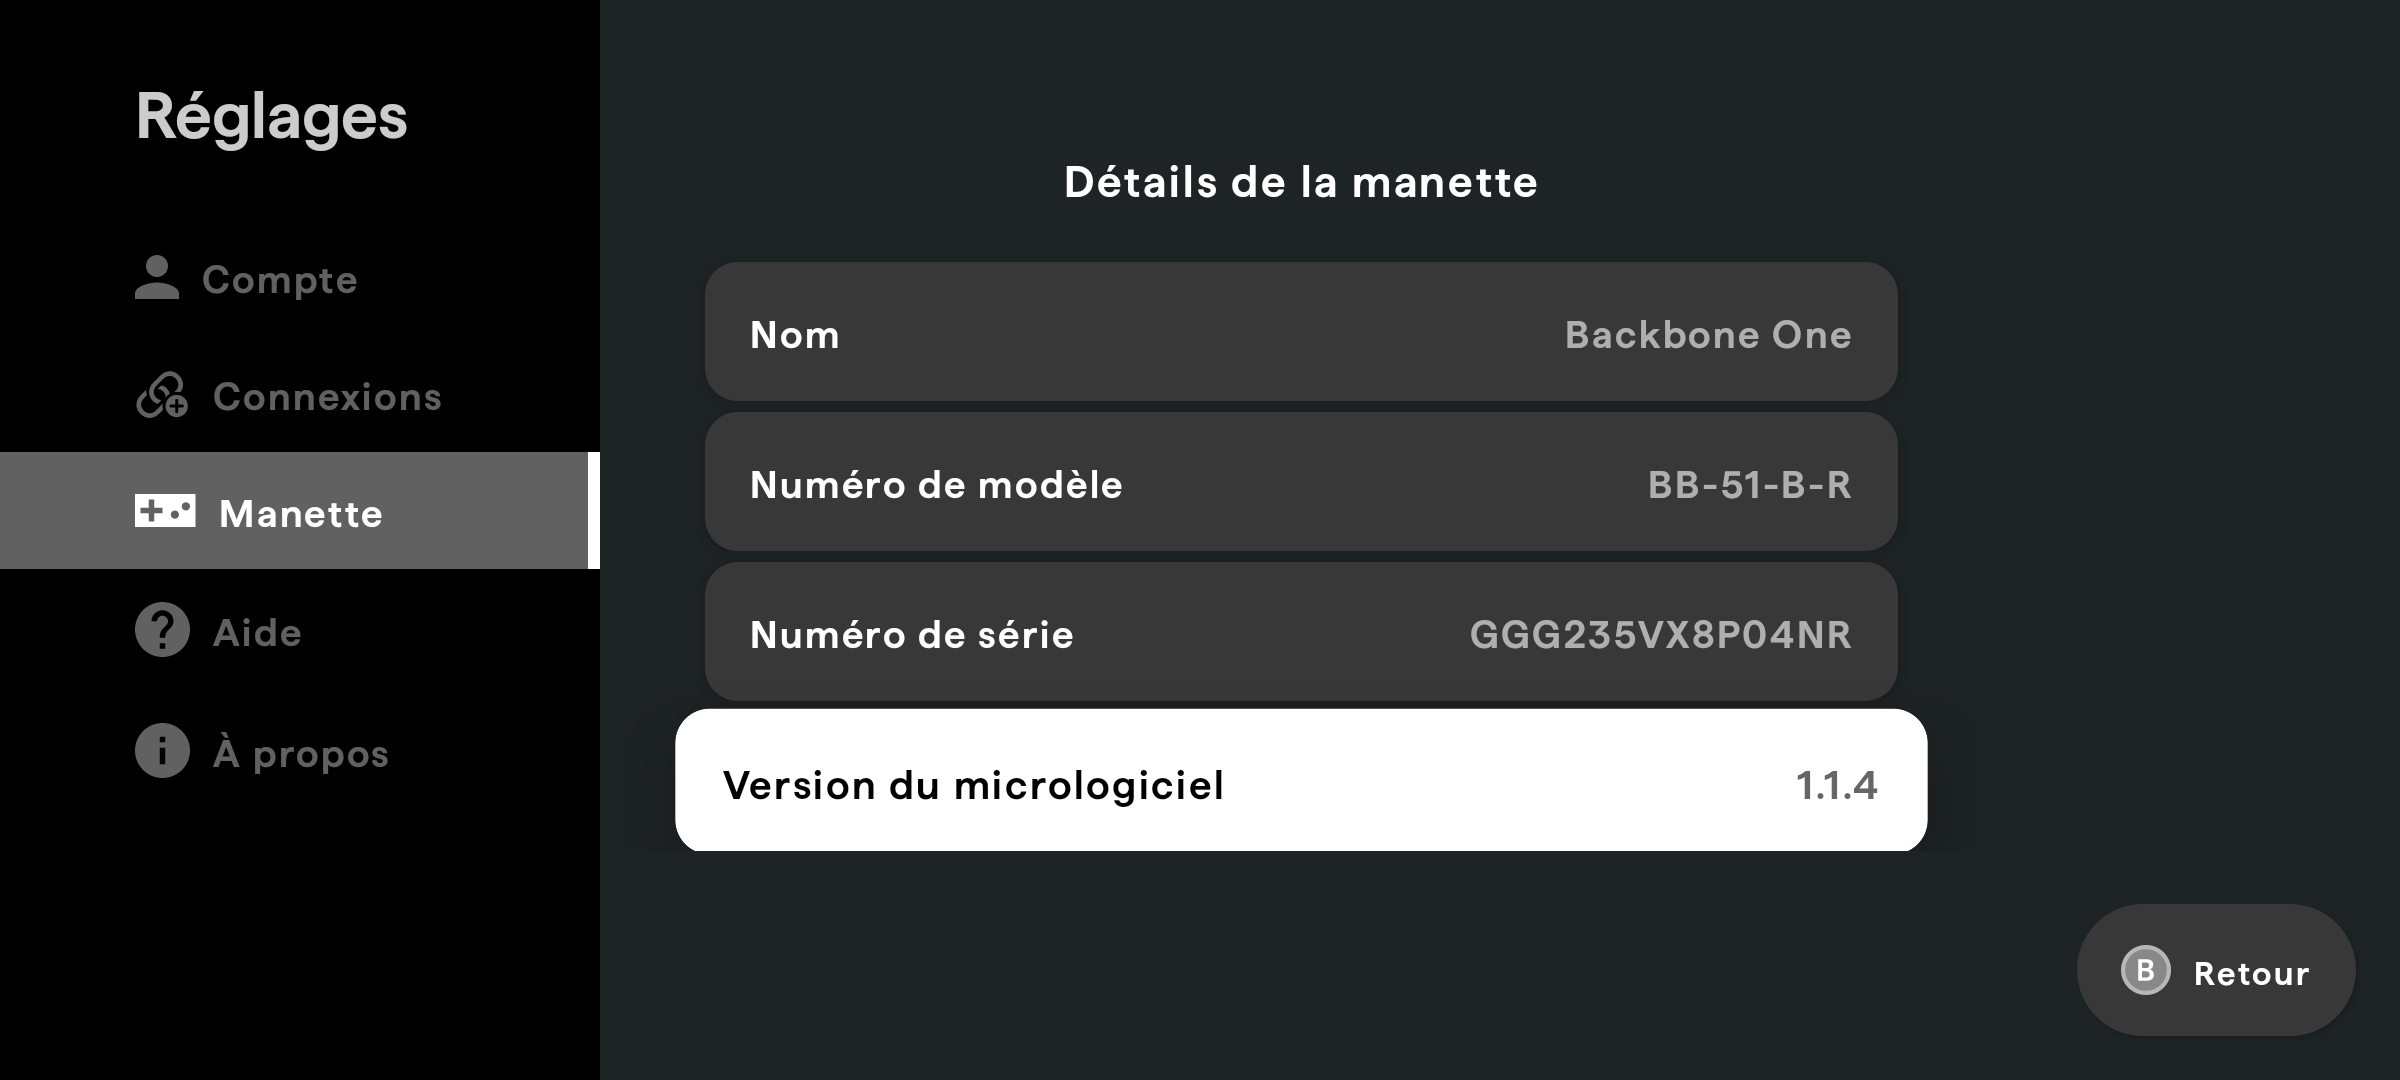Click the Aide question mark icon
This screenshot has height=1080, width=2400.
(162, 630)
